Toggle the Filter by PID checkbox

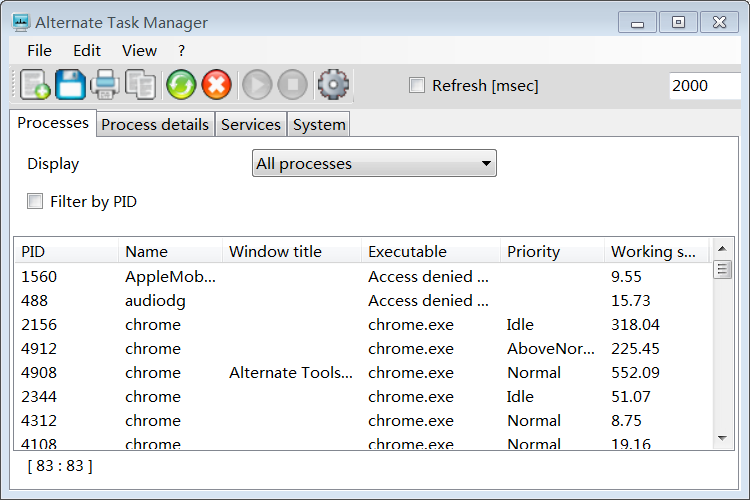35,201
